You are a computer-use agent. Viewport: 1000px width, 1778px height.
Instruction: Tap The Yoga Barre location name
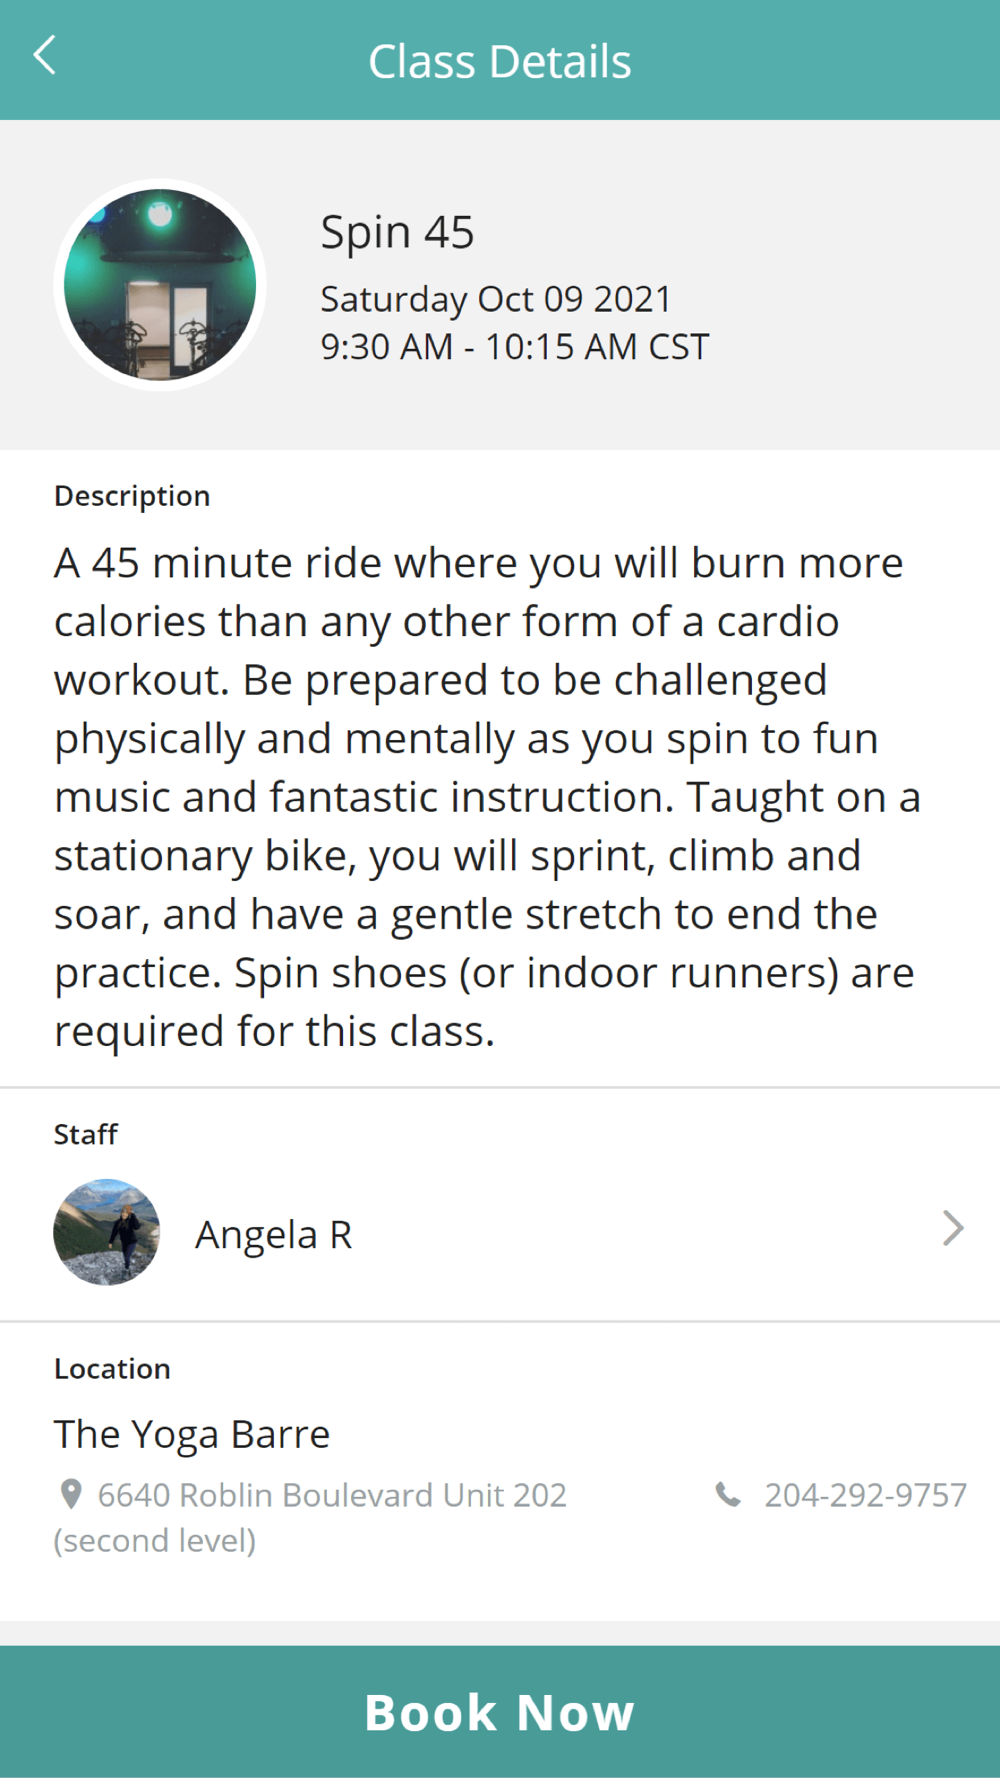[x=192, y=1434]
